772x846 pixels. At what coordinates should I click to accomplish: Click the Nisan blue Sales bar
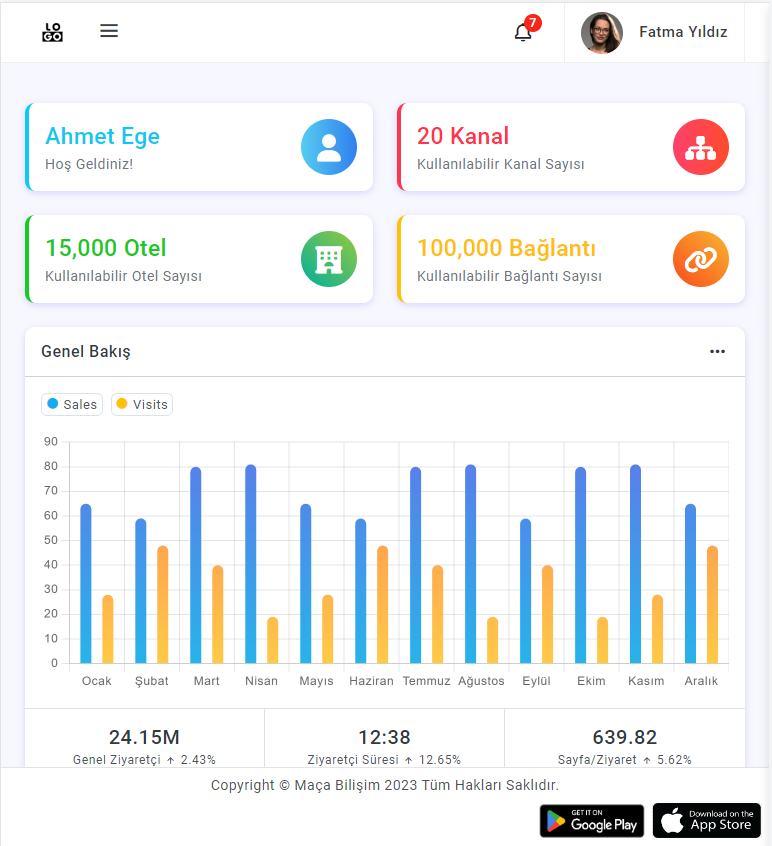[x=250, y=565]
